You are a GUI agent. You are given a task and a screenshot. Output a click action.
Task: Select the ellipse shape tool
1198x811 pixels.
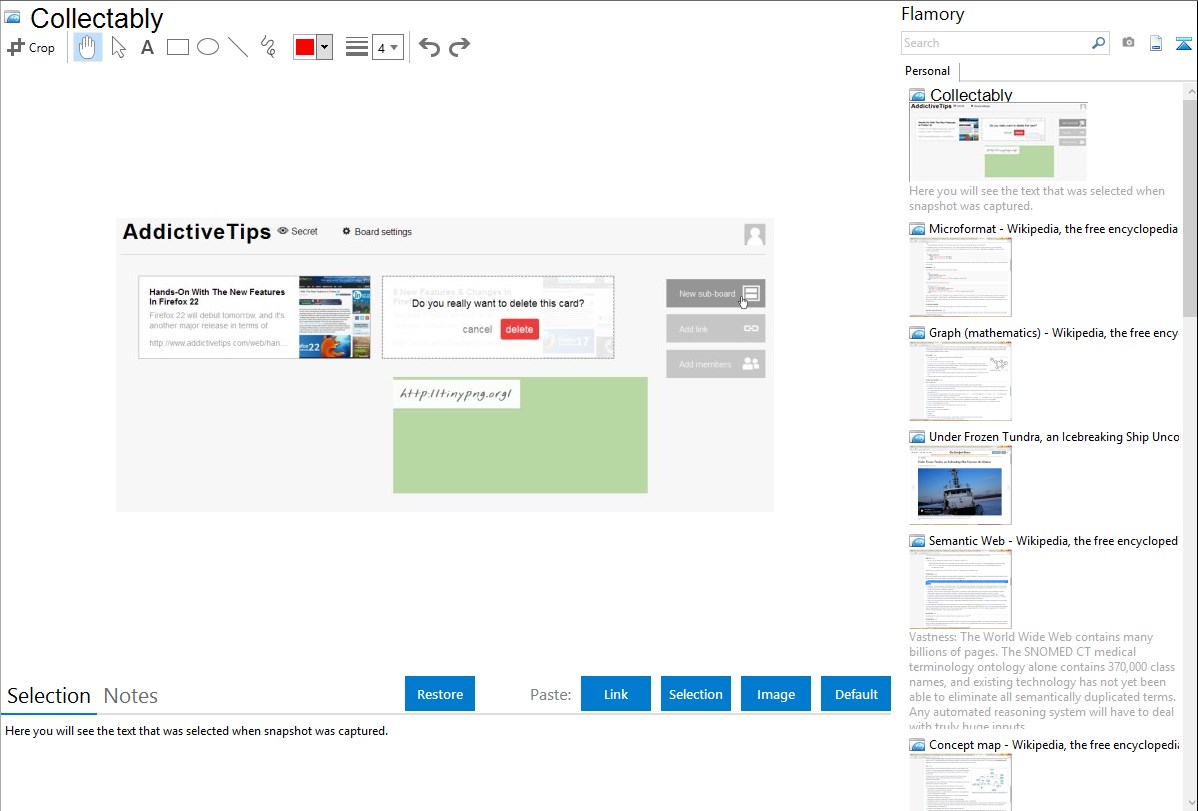(x=208, y=47)
